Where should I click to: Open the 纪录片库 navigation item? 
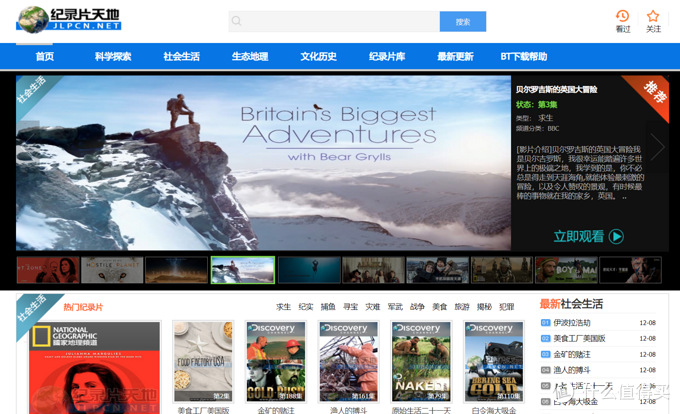pos(387,56)
